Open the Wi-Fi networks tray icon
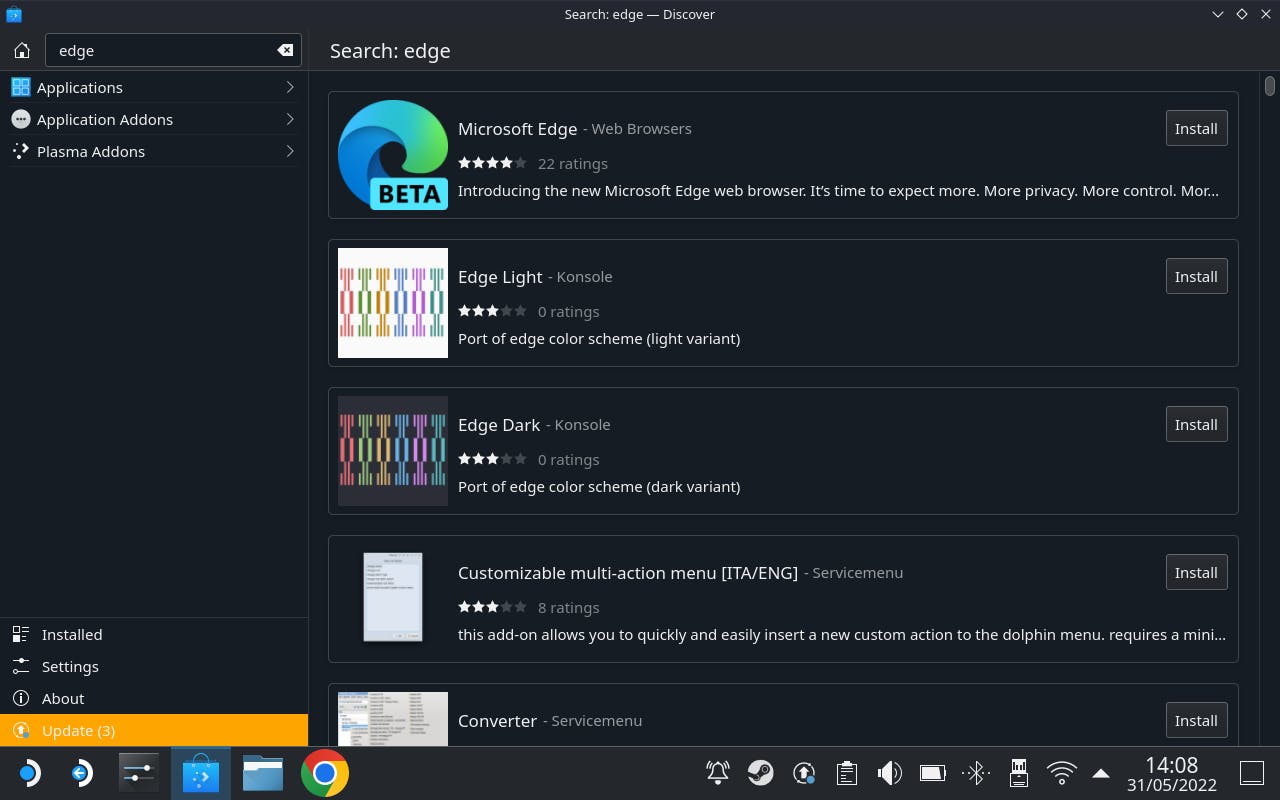 [x=1061, y=773]
